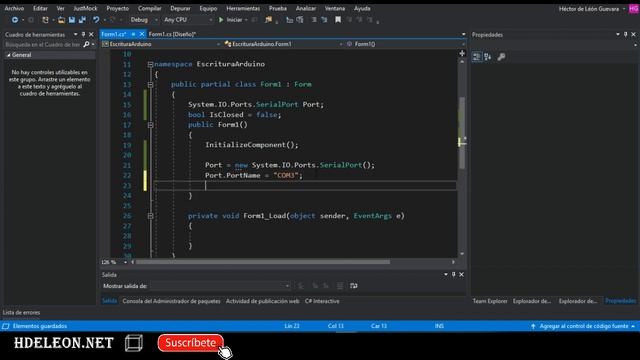Switch to C# Interactive tab
Screen dimensions: 640x360
click(x=322, y=301)
